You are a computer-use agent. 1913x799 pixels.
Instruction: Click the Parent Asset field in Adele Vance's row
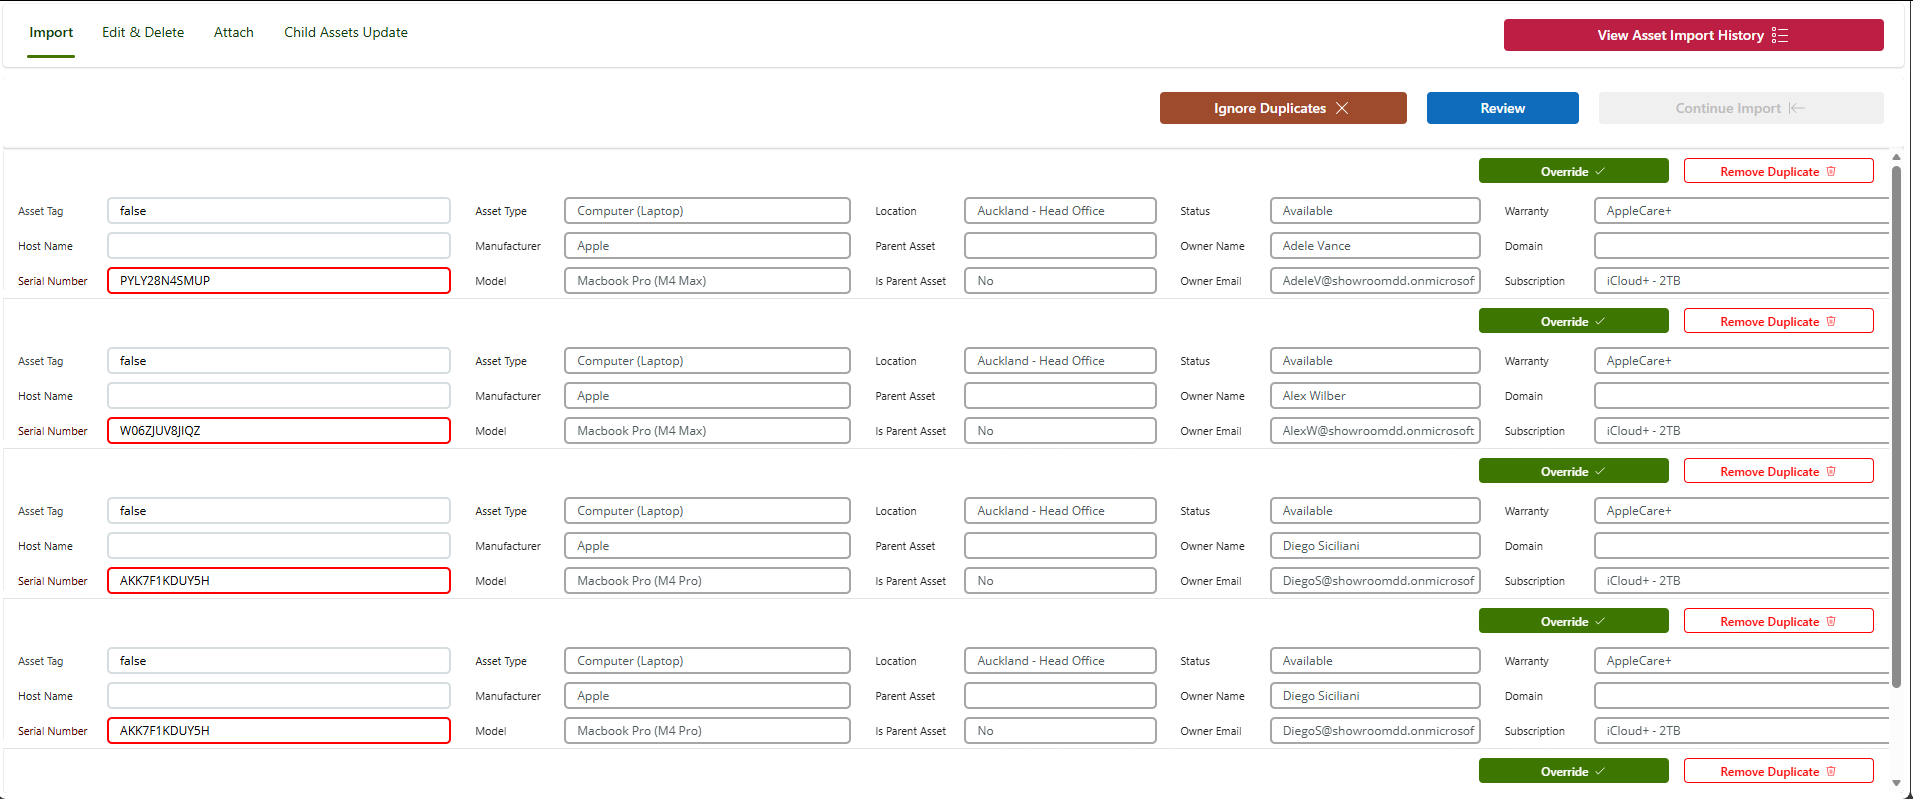pyautogui.click(x=1060, y=246)
